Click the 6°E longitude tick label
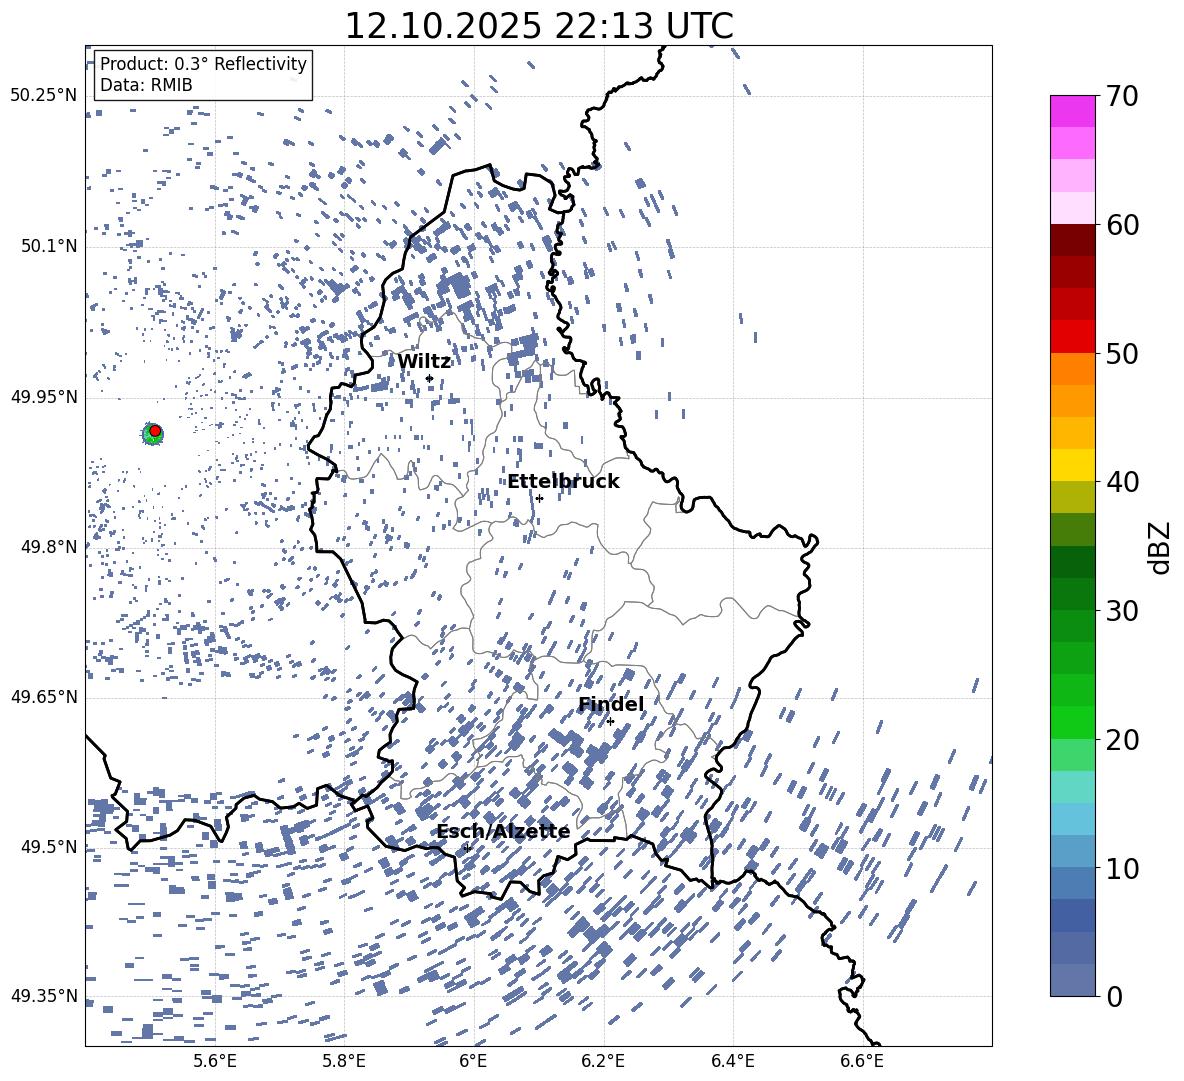1184x1081 pixels. (473, 1060)
